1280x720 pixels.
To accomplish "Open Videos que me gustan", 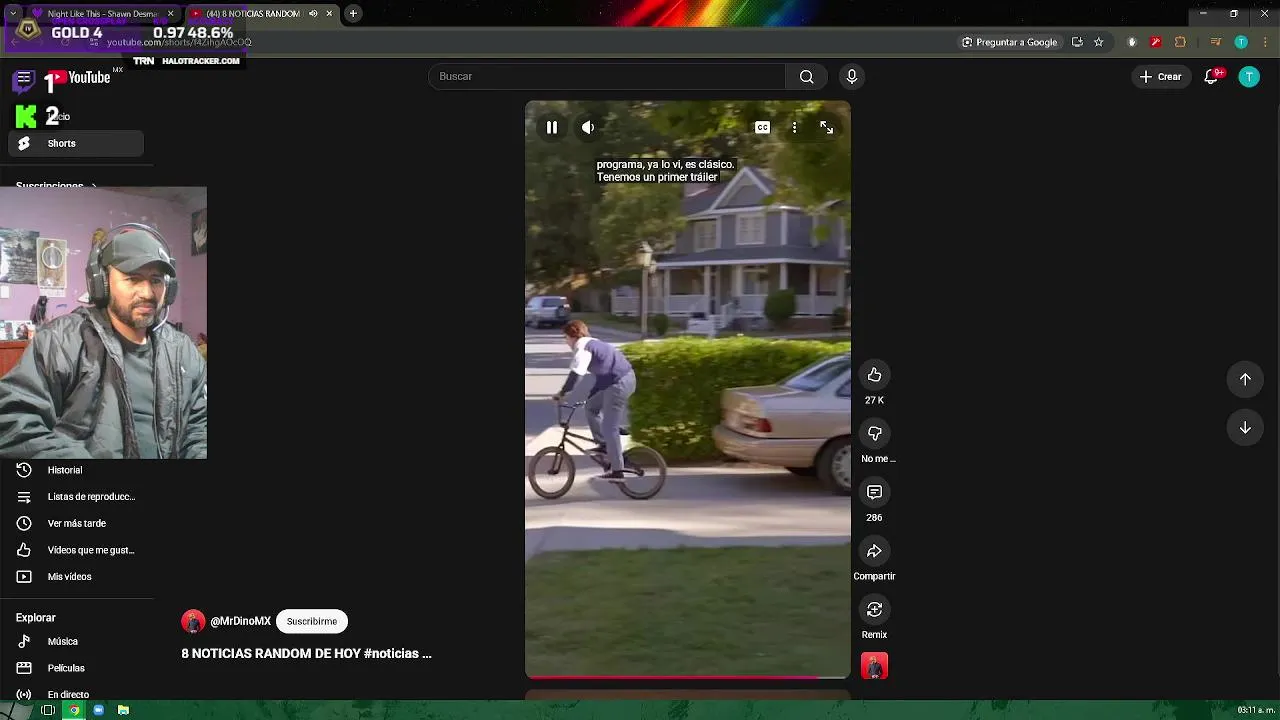I will click(x=76, y=550).
